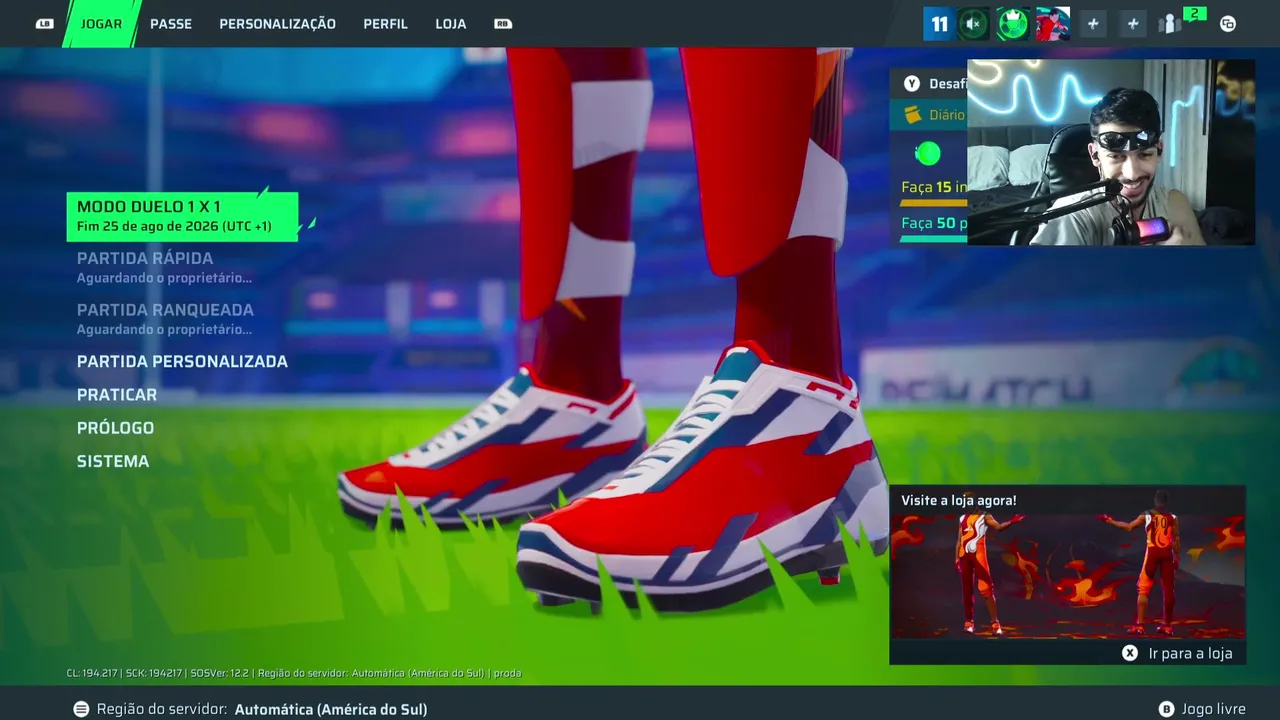Viewport: 1280px width, 720px height.
Task: Click the blue level 11 badge
Action: (938, 24)
